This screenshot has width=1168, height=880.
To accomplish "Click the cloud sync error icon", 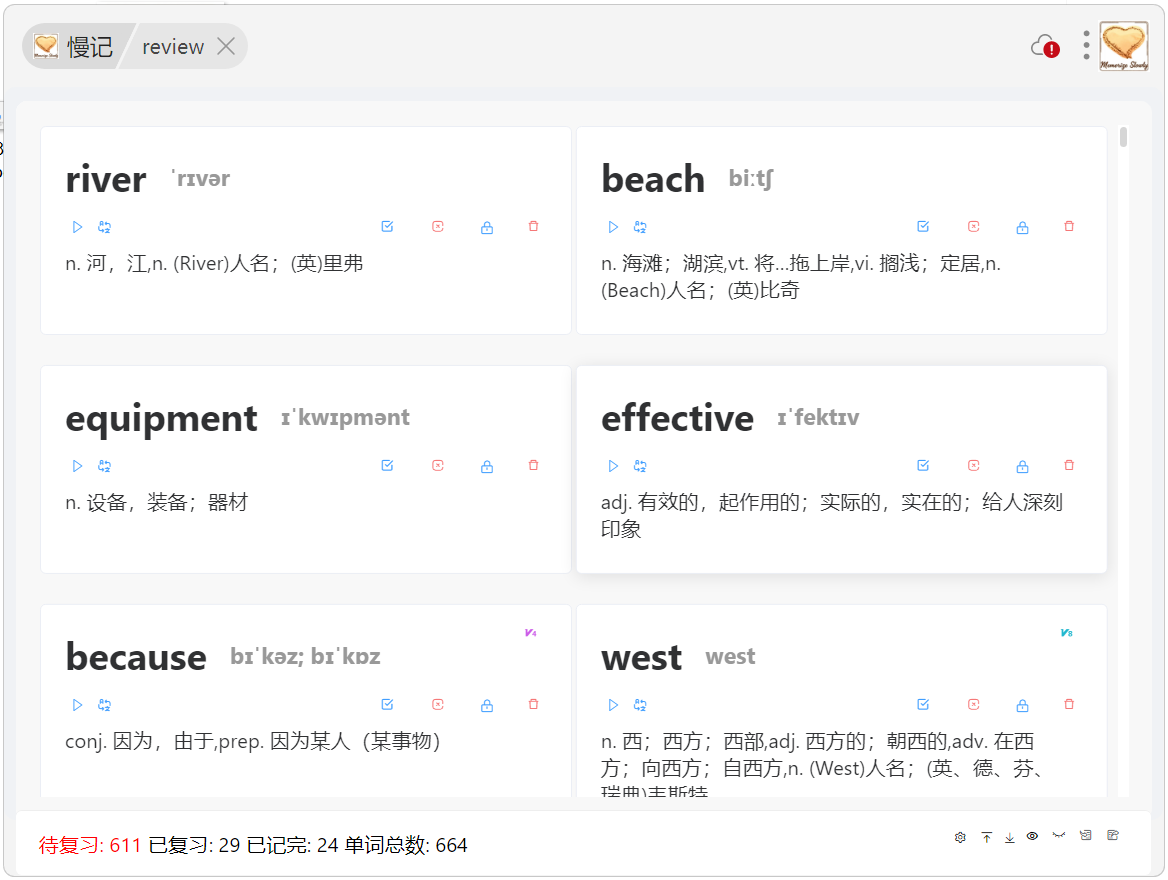I will [1044, 46].
